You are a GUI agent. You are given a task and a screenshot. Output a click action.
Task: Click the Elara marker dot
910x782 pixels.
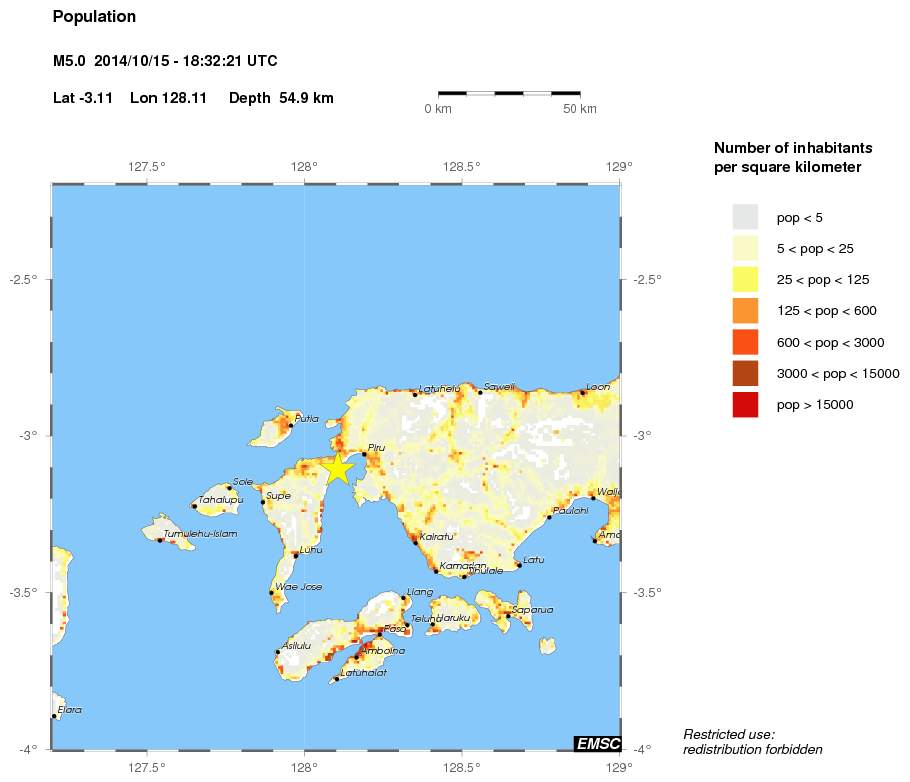pyautogui.click(x=54, y=716)
